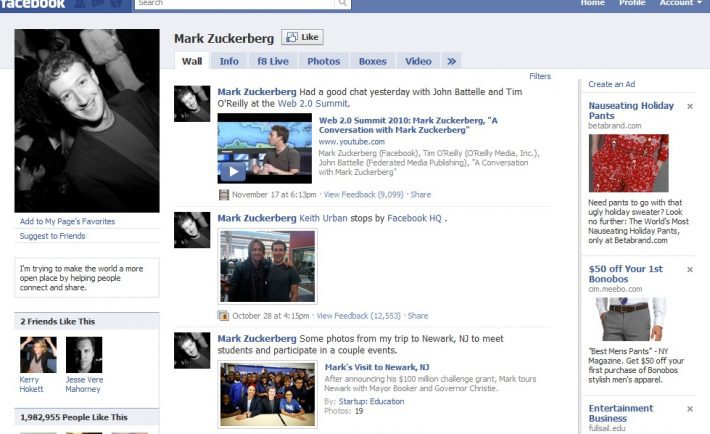Open the Photos tab

pyautogui.click(x=324, y=61)
